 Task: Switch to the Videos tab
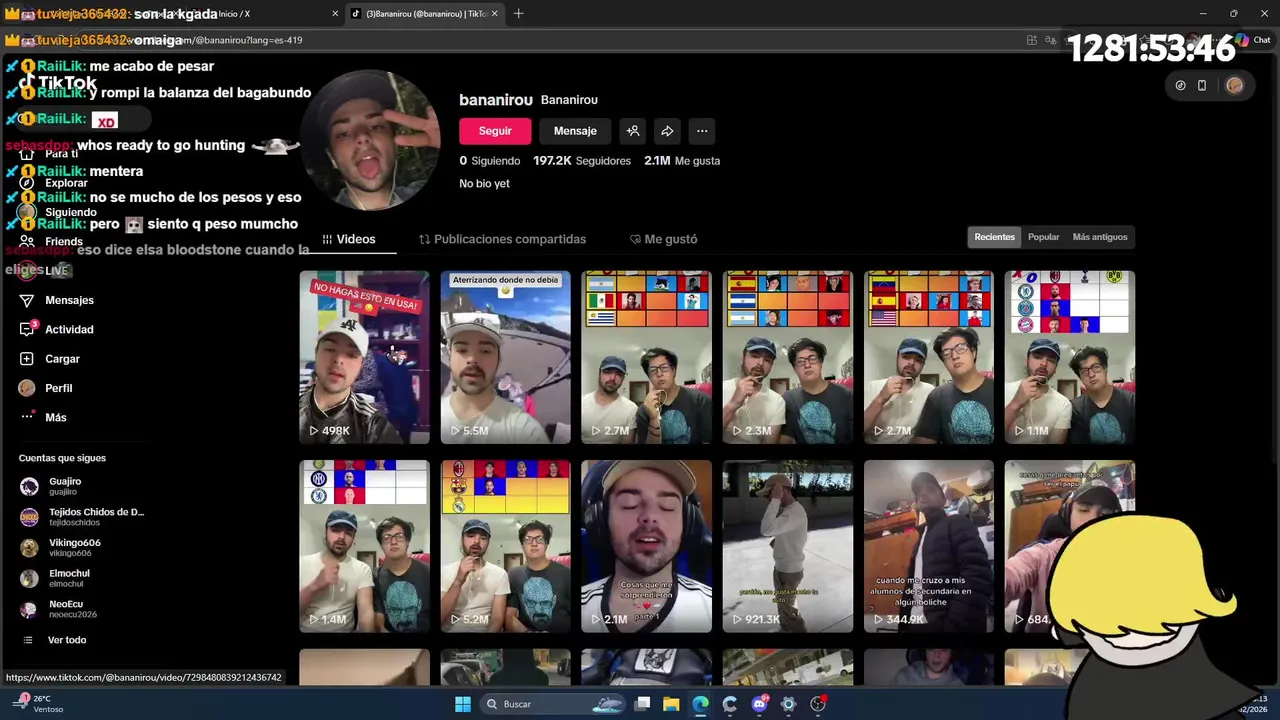point(348,239)
